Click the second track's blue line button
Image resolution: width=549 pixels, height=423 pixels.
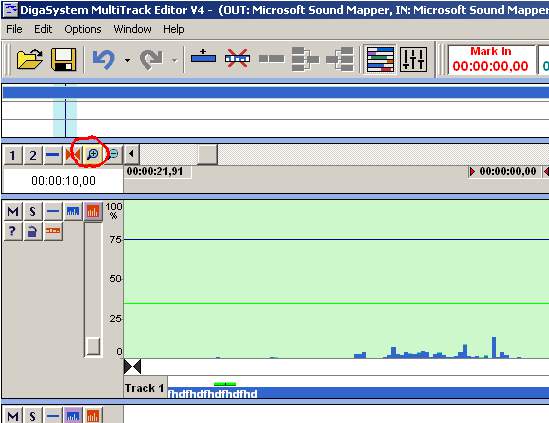tap(53, 415)
